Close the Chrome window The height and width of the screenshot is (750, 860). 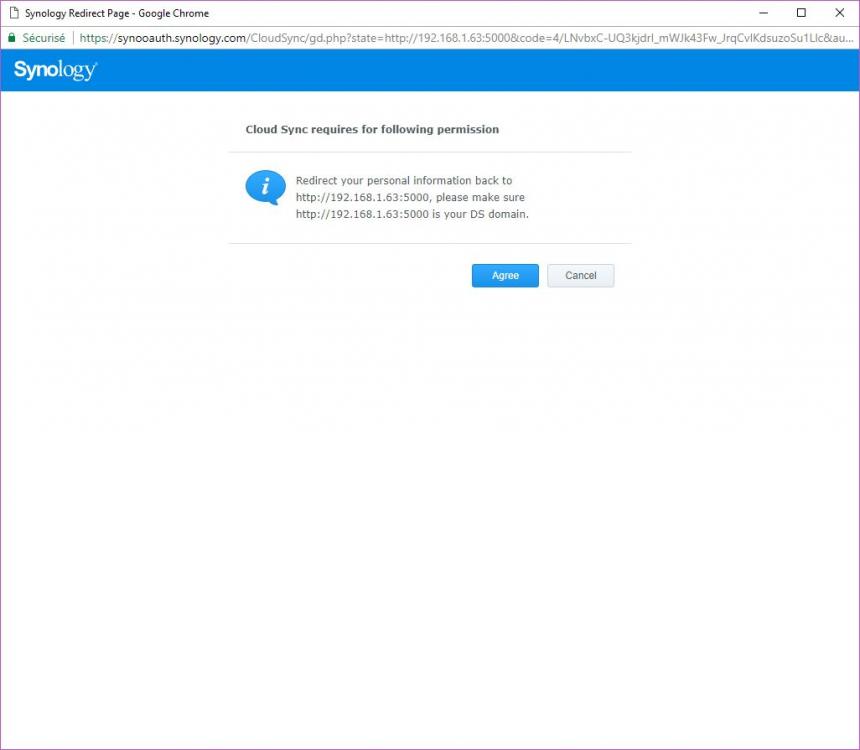pos(840,13)
